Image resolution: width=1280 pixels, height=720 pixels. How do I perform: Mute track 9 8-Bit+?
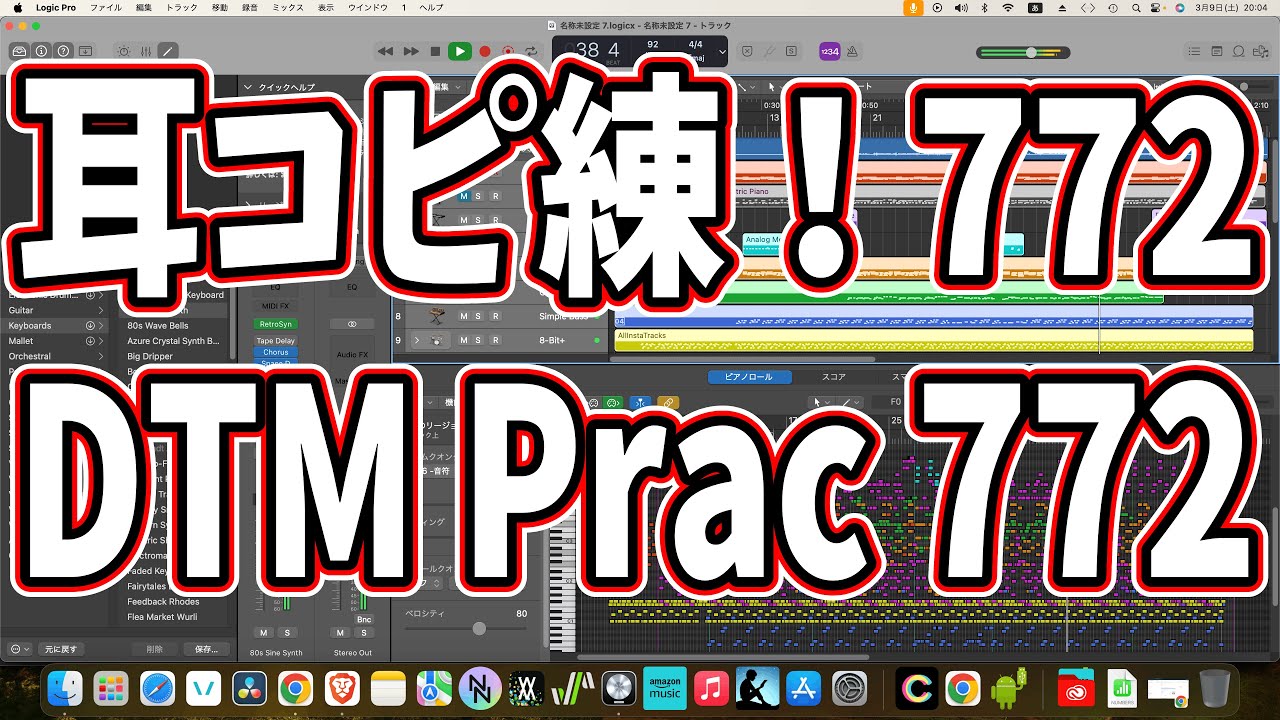463,340
